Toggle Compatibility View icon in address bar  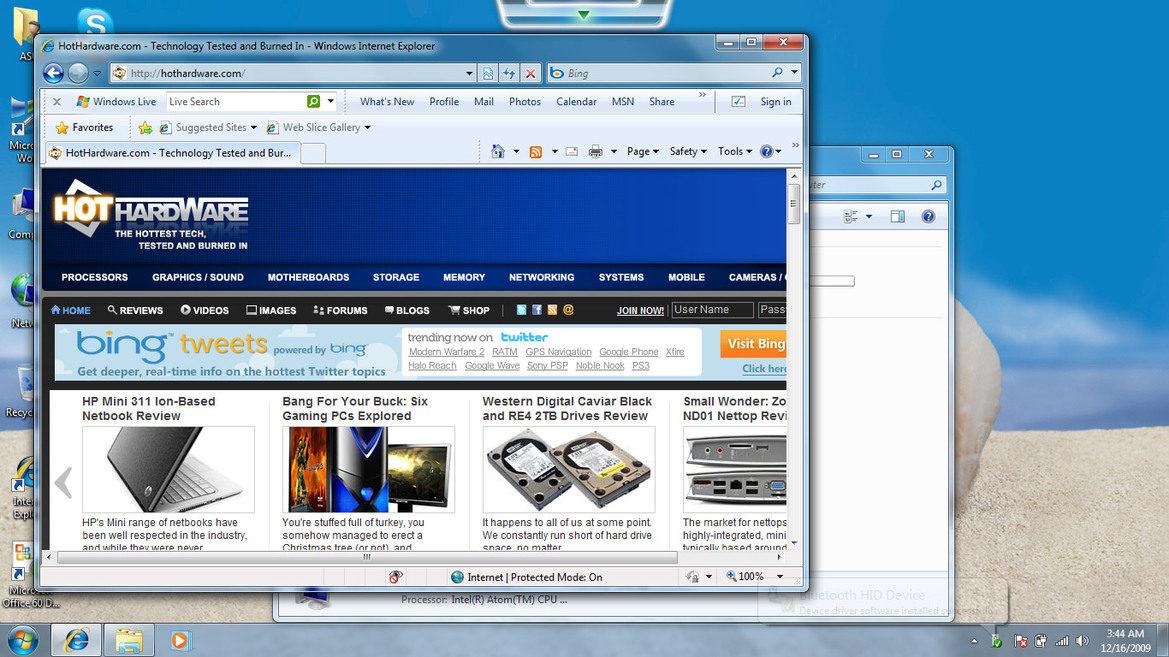coord(488,73)
